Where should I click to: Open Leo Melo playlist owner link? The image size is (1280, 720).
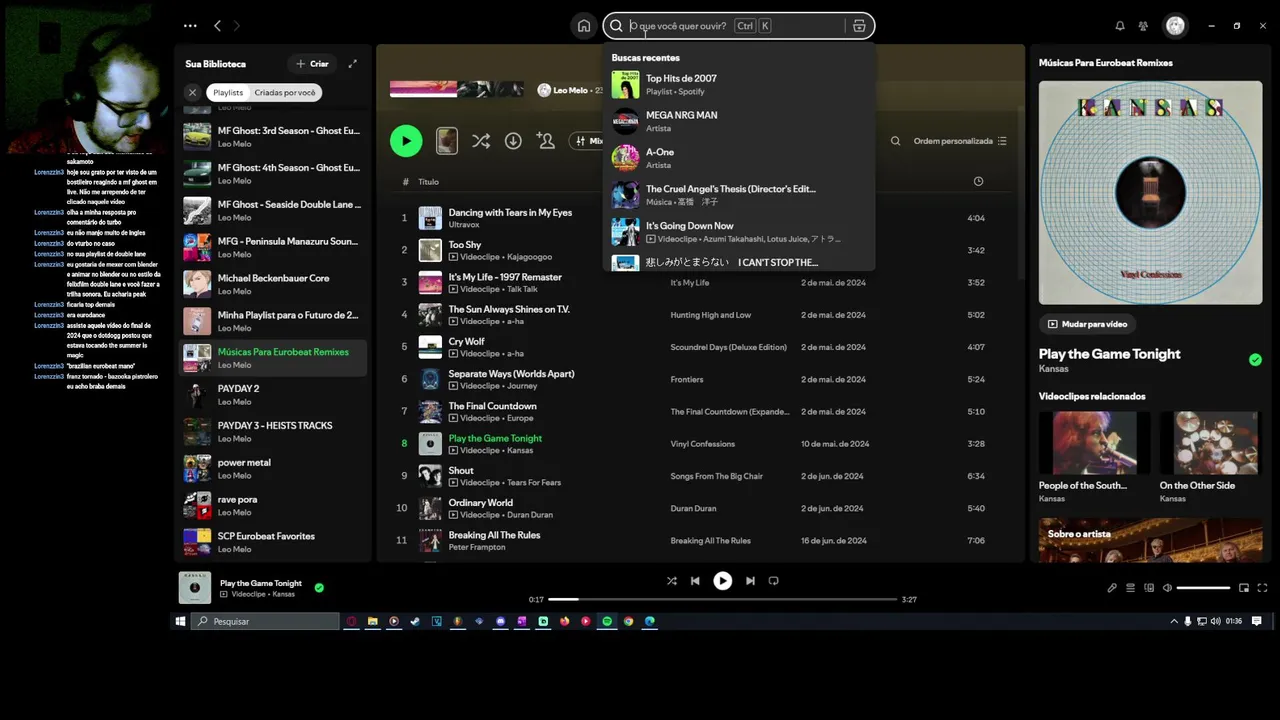tap(573, 90)
